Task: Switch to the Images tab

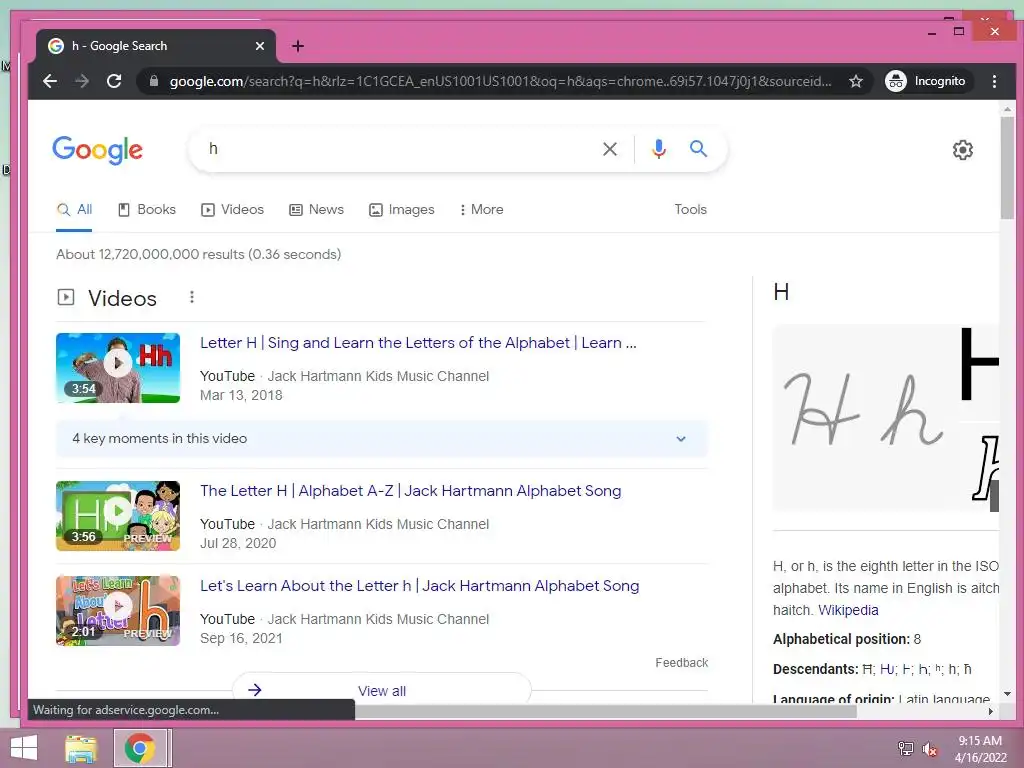Action: click(402, 210)
